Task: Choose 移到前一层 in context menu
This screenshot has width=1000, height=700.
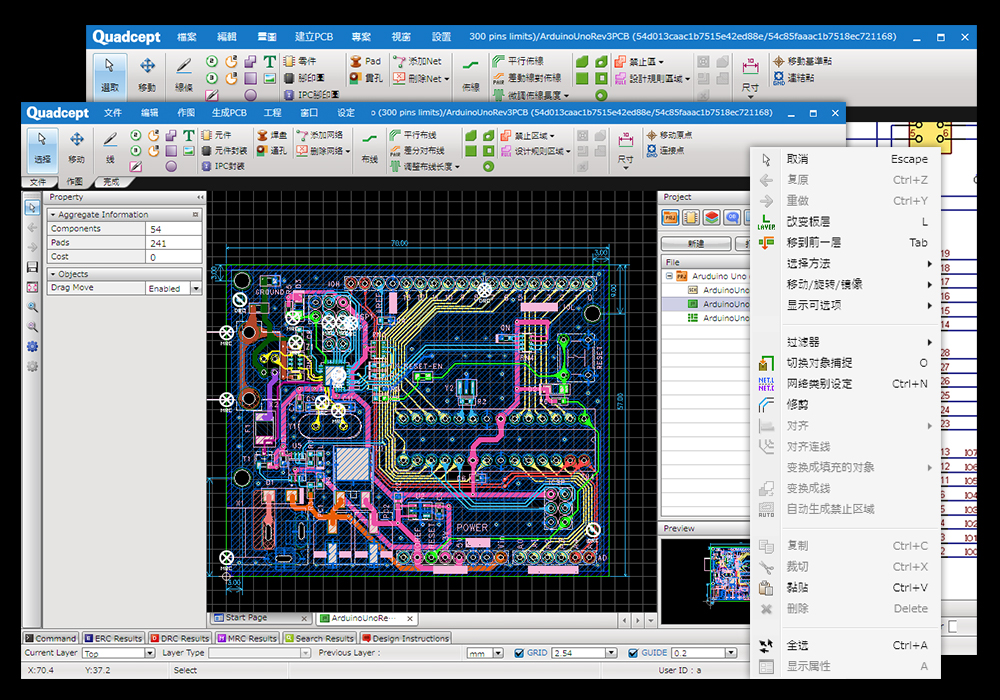Action: tap(846, 243)
